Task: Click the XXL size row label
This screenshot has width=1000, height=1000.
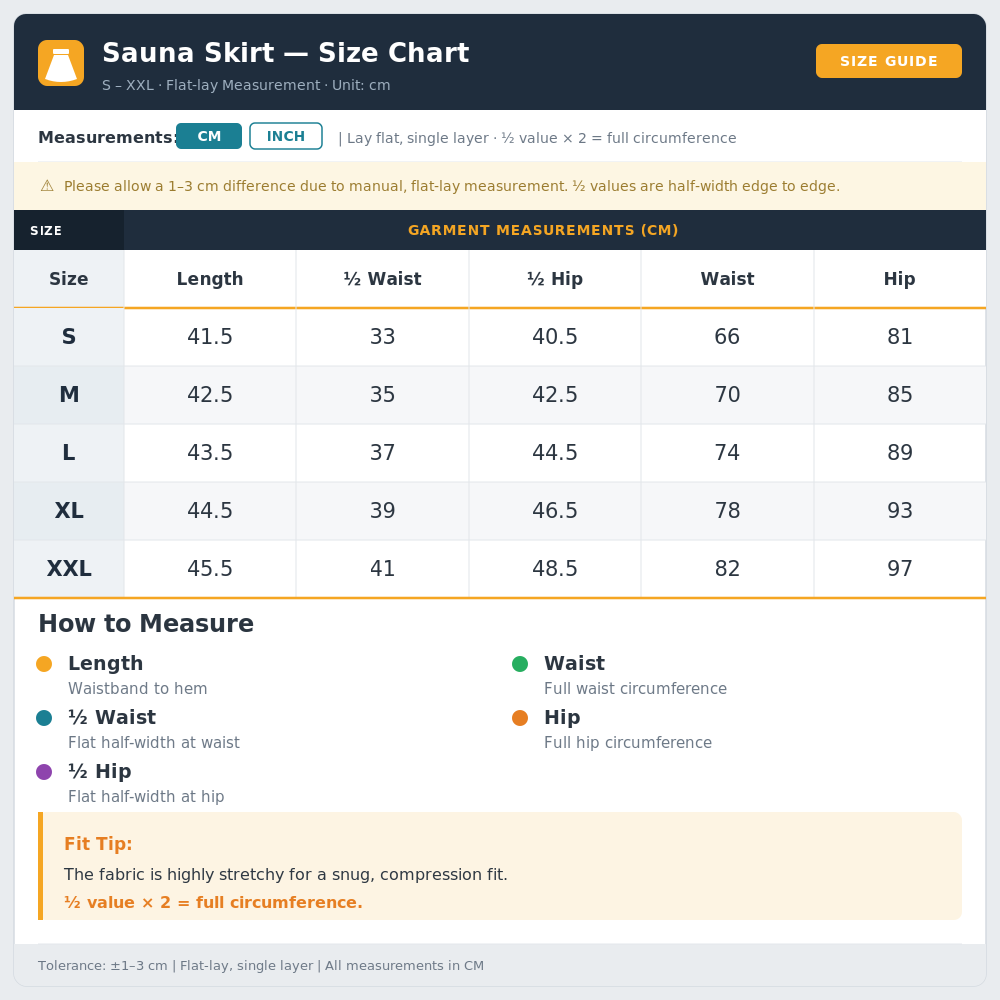Action: [69, 568]
